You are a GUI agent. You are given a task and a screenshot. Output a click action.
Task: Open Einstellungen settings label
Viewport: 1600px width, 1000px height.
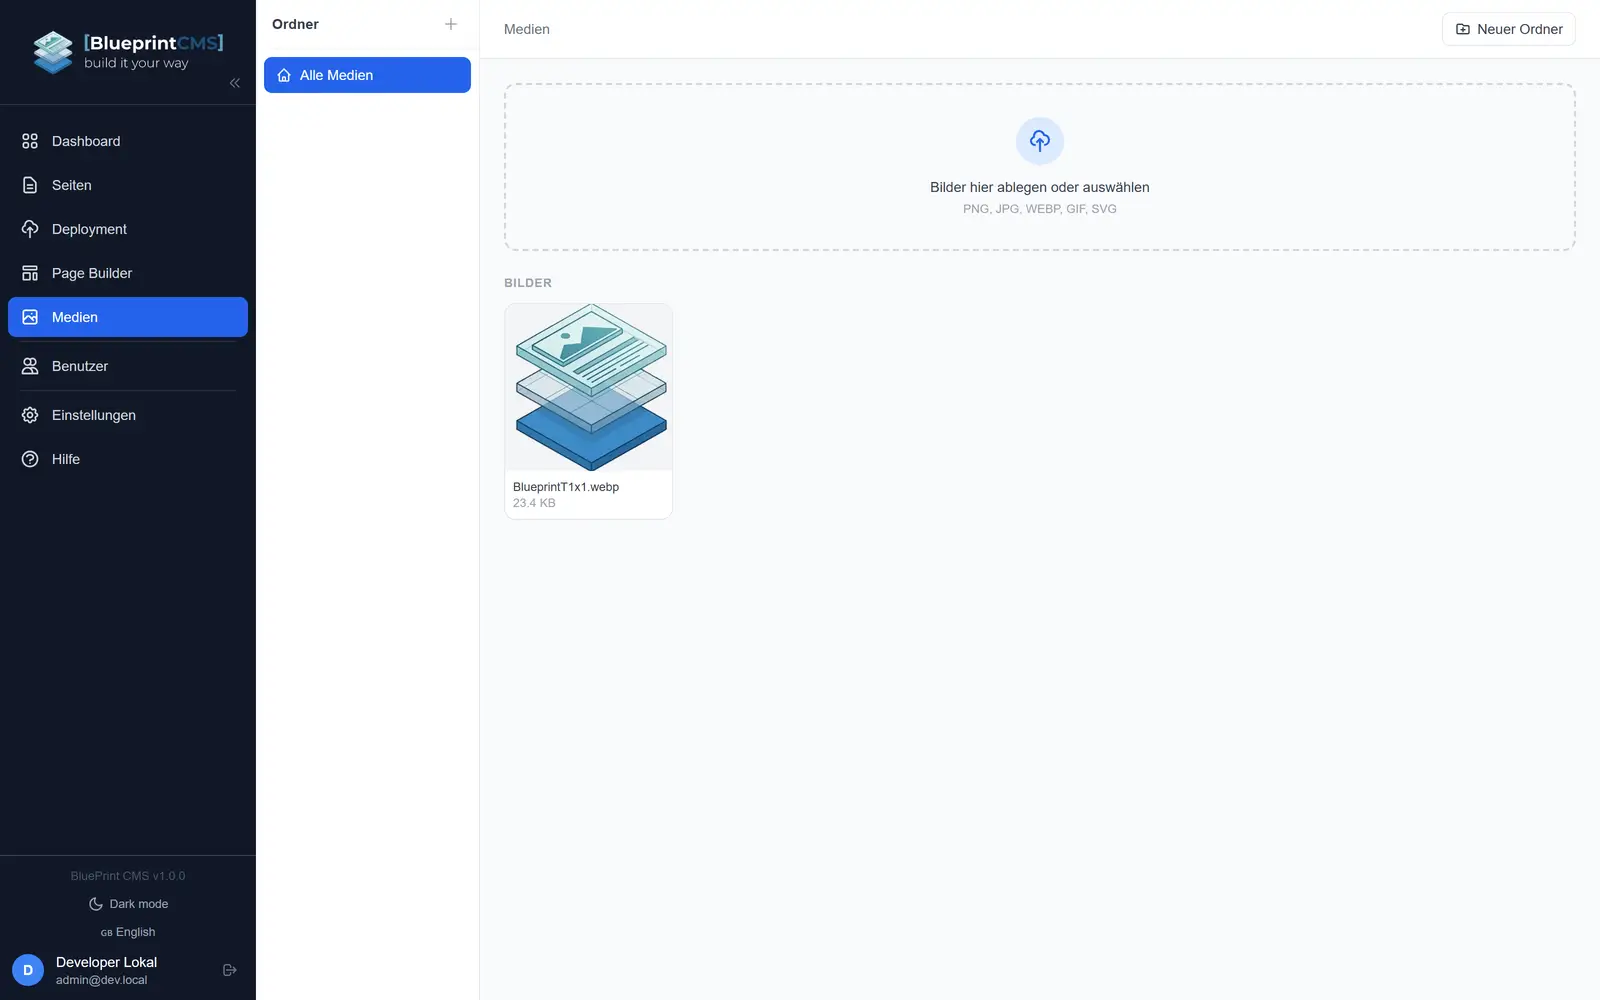[94, 415]
